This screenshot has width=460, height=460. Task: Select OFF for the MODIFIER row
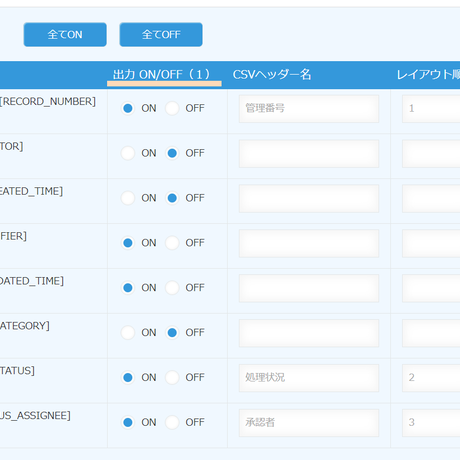[172, 243]
